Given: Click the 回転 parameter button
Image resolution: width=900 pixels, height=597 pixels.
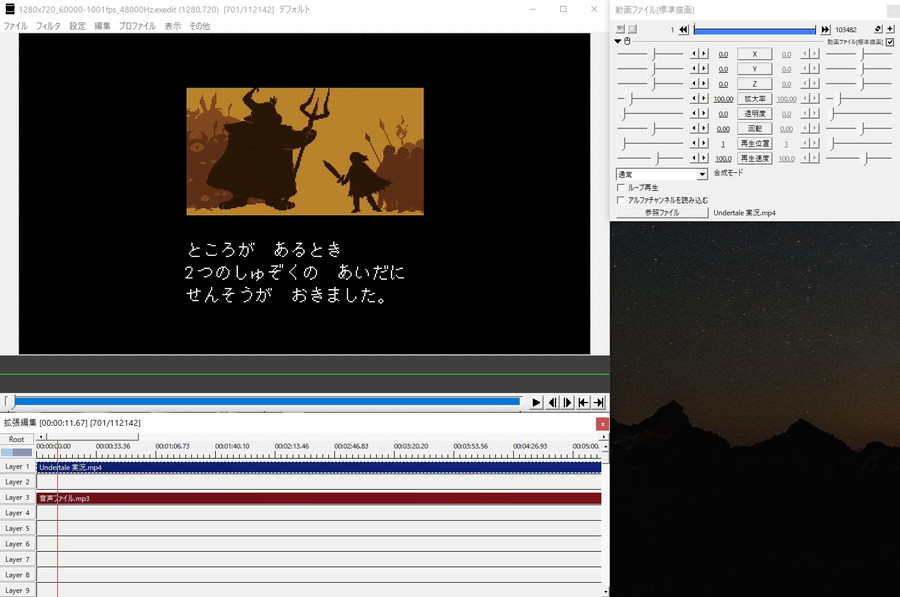Looking at the screenshot, I should click(x=755, y=129).
